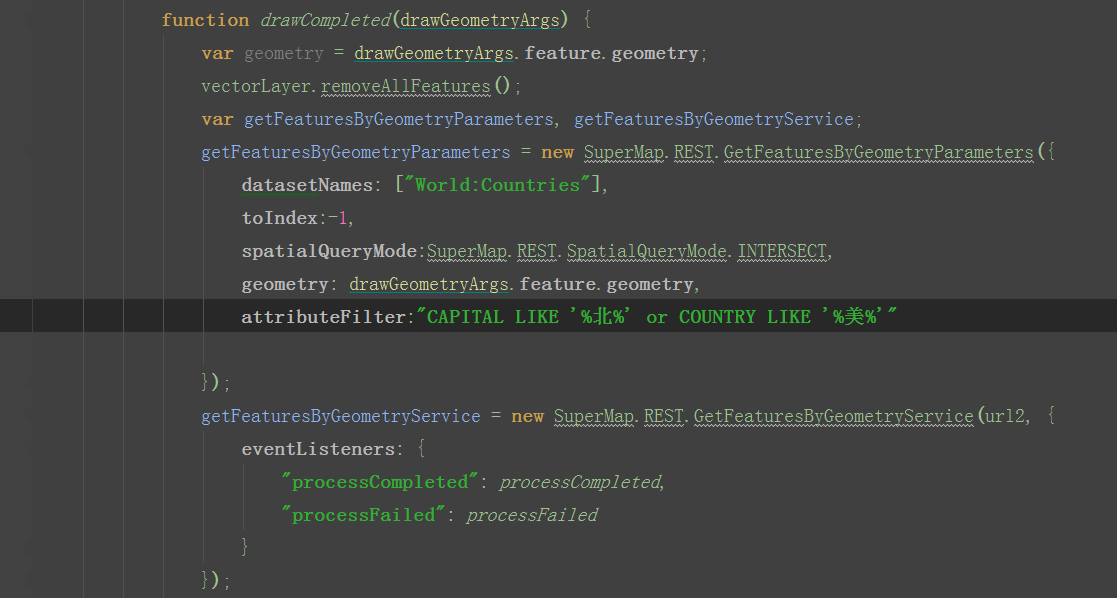Screen dimensions: 1117x598
Task: Click SpatialQueryMode in the enum path
Action: click(x=647, y=251)
